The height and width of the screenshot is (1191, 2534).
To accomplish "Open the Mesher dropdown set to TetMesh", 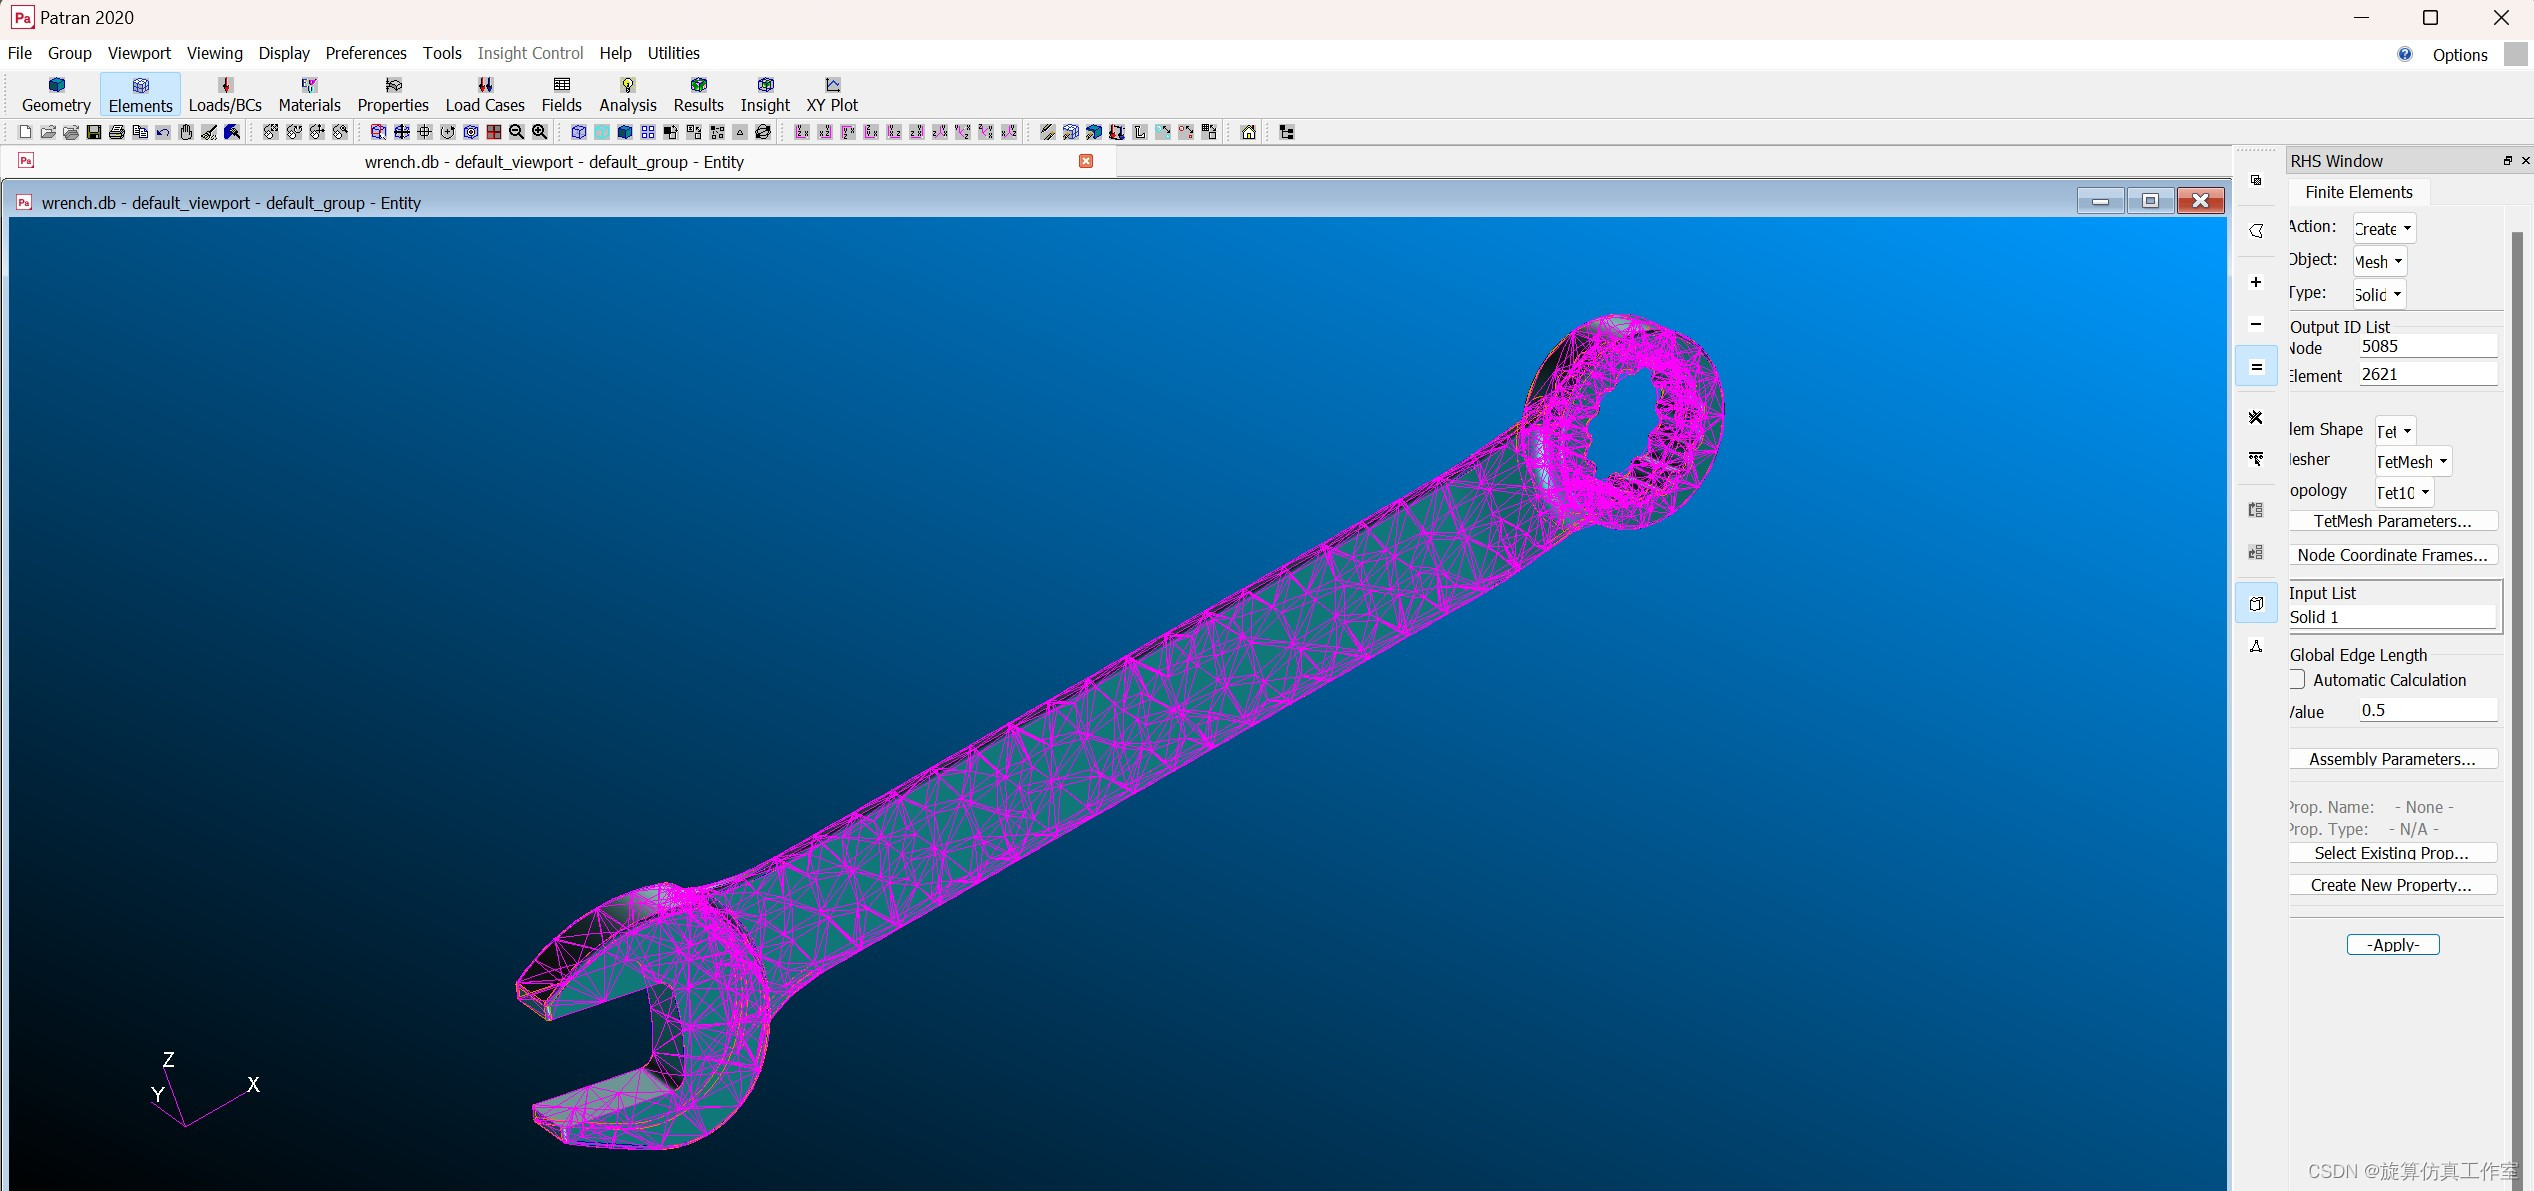I will click(x=2413, y=462).
